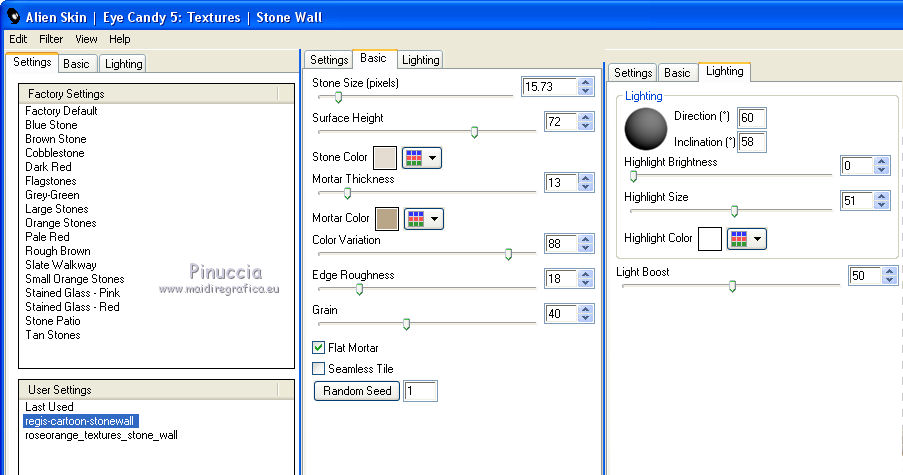Click the Stone Size value field

[x=549, y=86]
